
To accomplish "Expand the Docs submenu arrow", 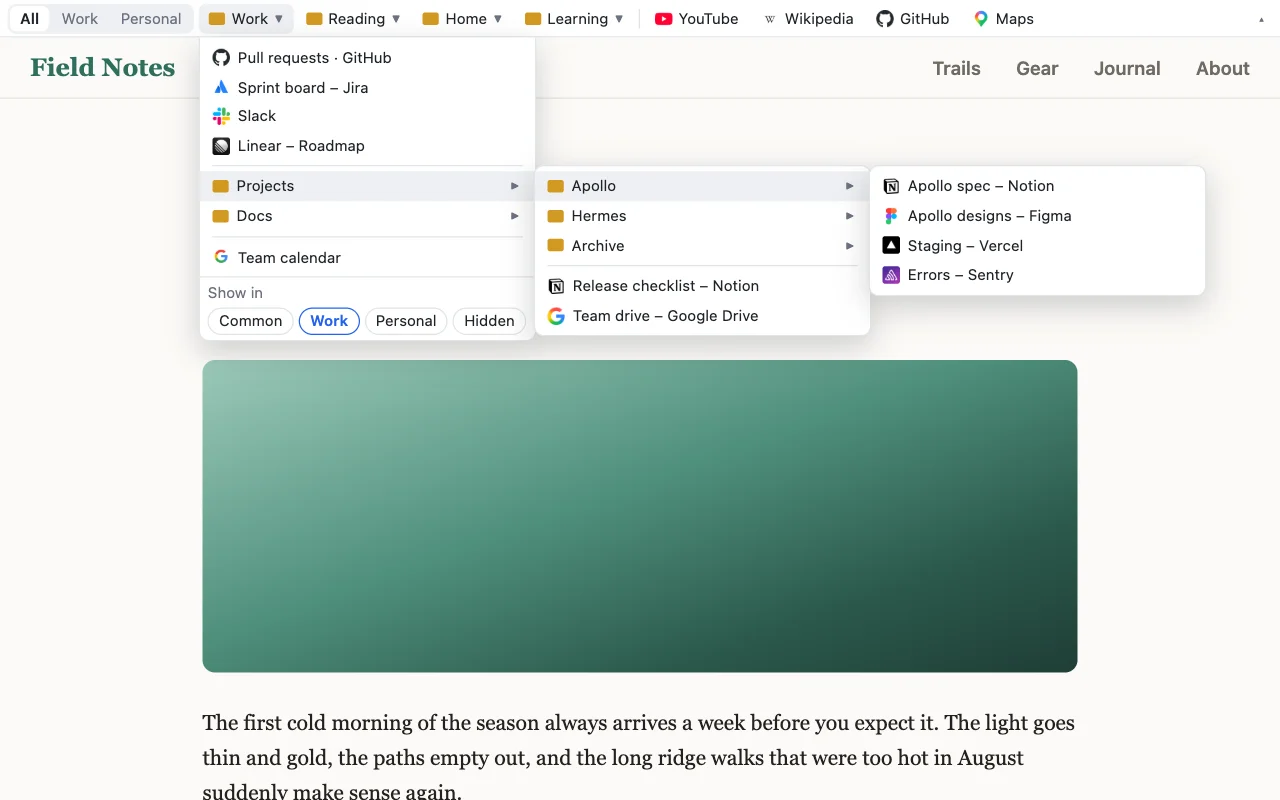I will [515, 216].
